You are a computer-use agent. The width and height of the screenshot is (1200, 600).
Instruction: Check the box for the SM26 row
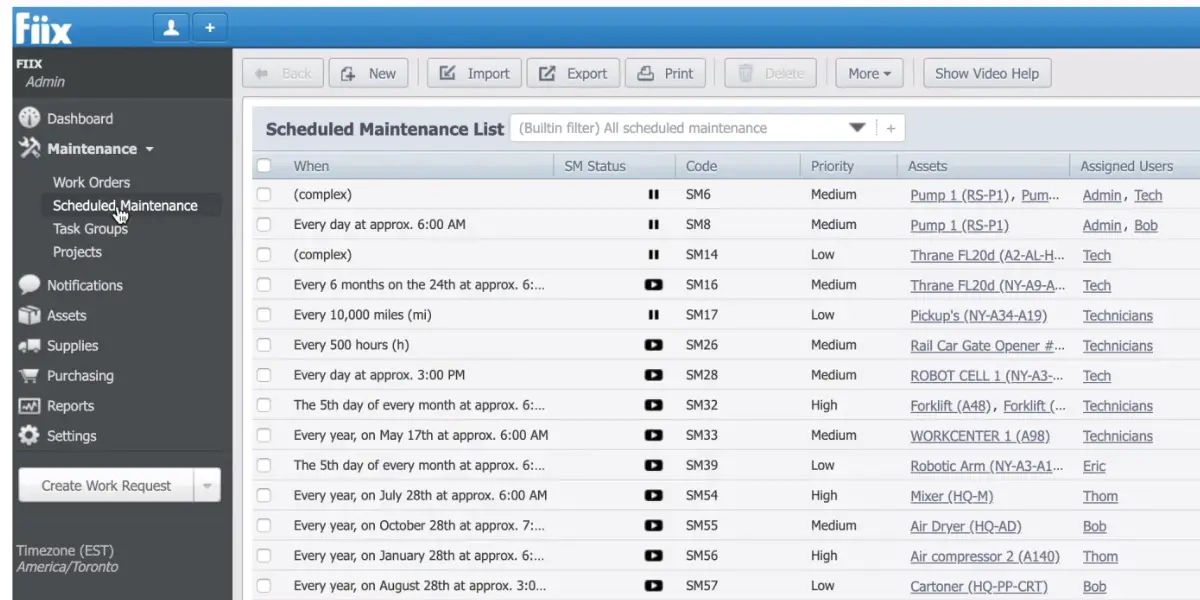coord(264,345)
